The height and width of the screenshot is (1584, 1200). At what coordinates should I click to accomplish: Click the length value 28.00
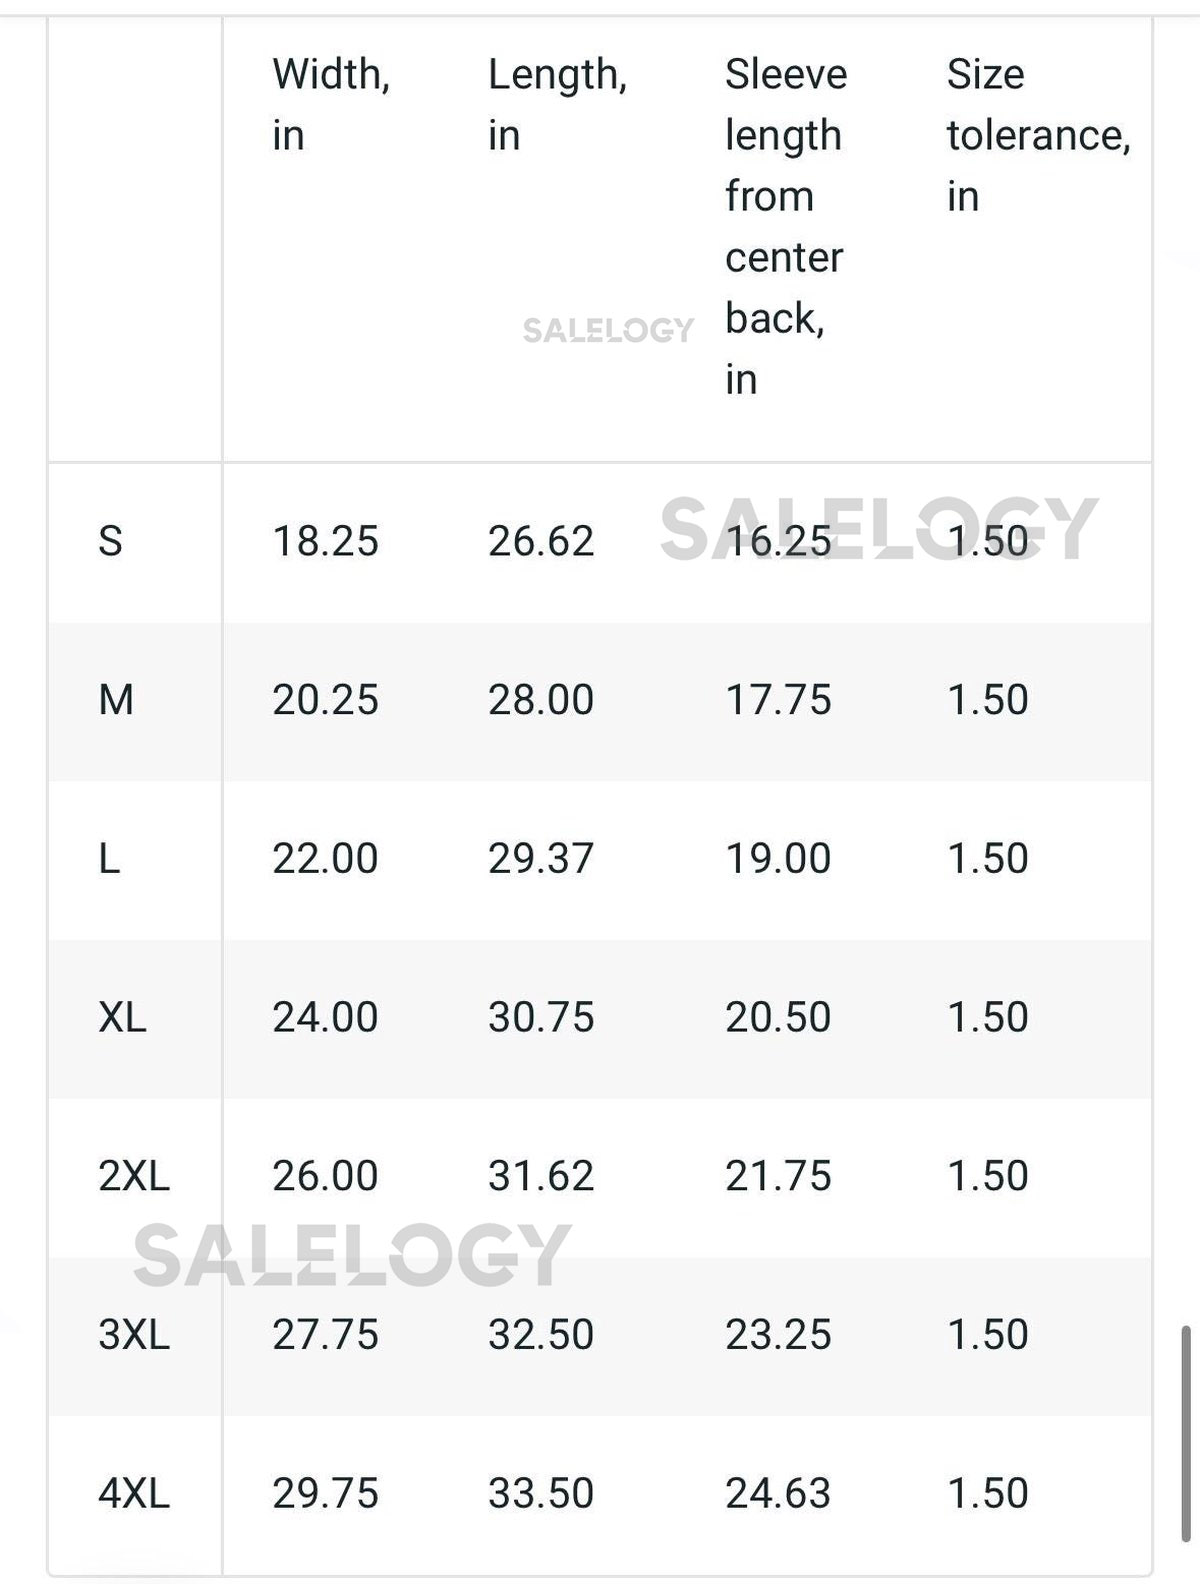click(541, 700)
